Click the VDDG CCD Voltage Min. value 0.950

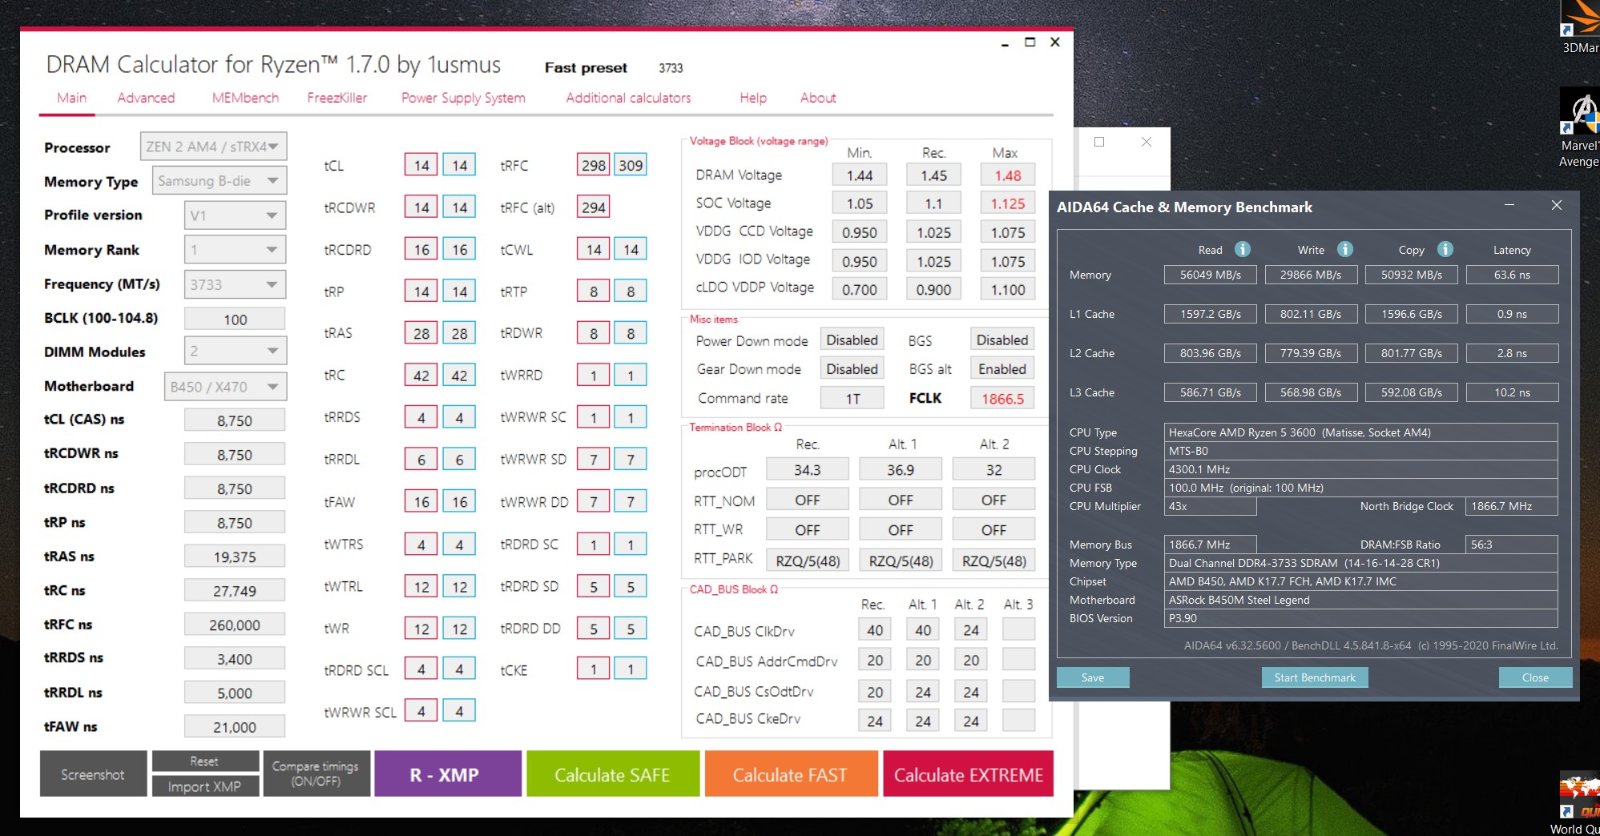859,232
